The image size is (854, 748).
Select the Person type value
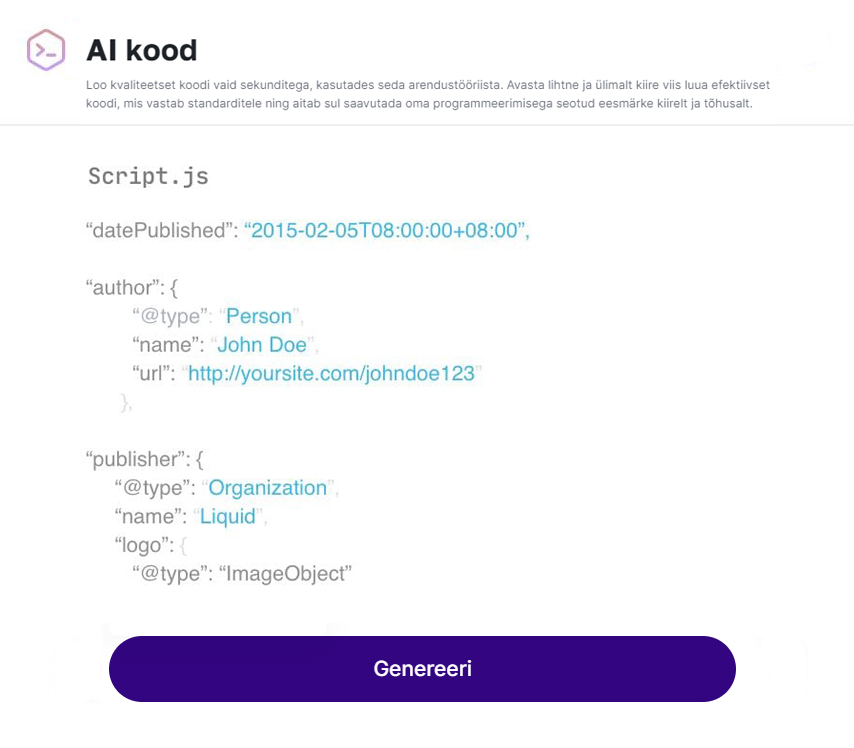259,316
